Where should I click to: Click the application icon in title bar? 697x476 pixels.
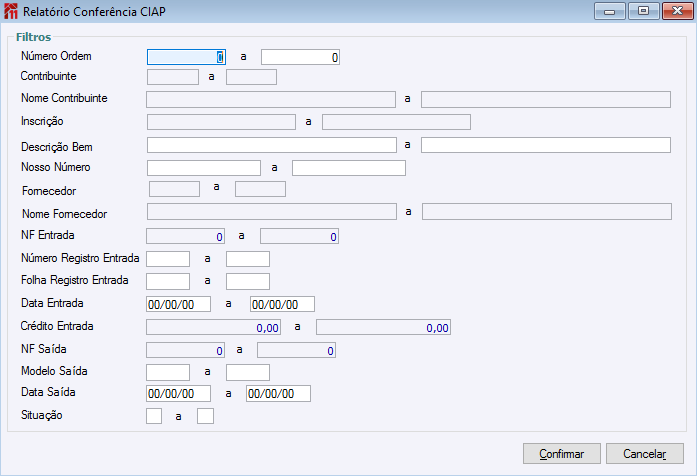[x=11, y=11]
